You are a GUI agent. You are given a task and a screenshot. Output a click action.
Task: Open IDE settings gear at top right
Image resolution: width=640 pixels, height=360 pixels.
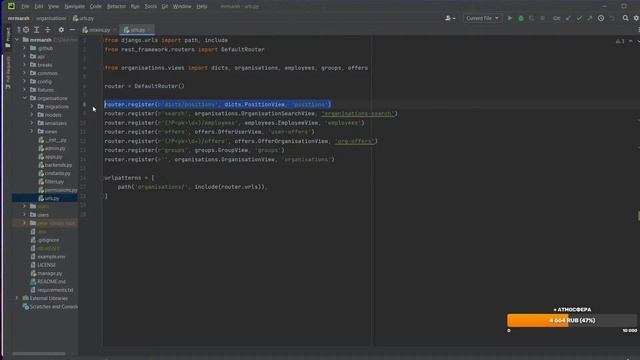[x=636, y=18]
